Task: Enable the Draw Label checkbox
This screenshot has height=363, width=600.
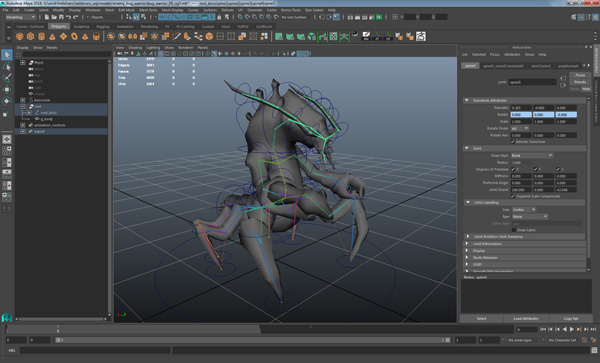Action: pos(514,230)
